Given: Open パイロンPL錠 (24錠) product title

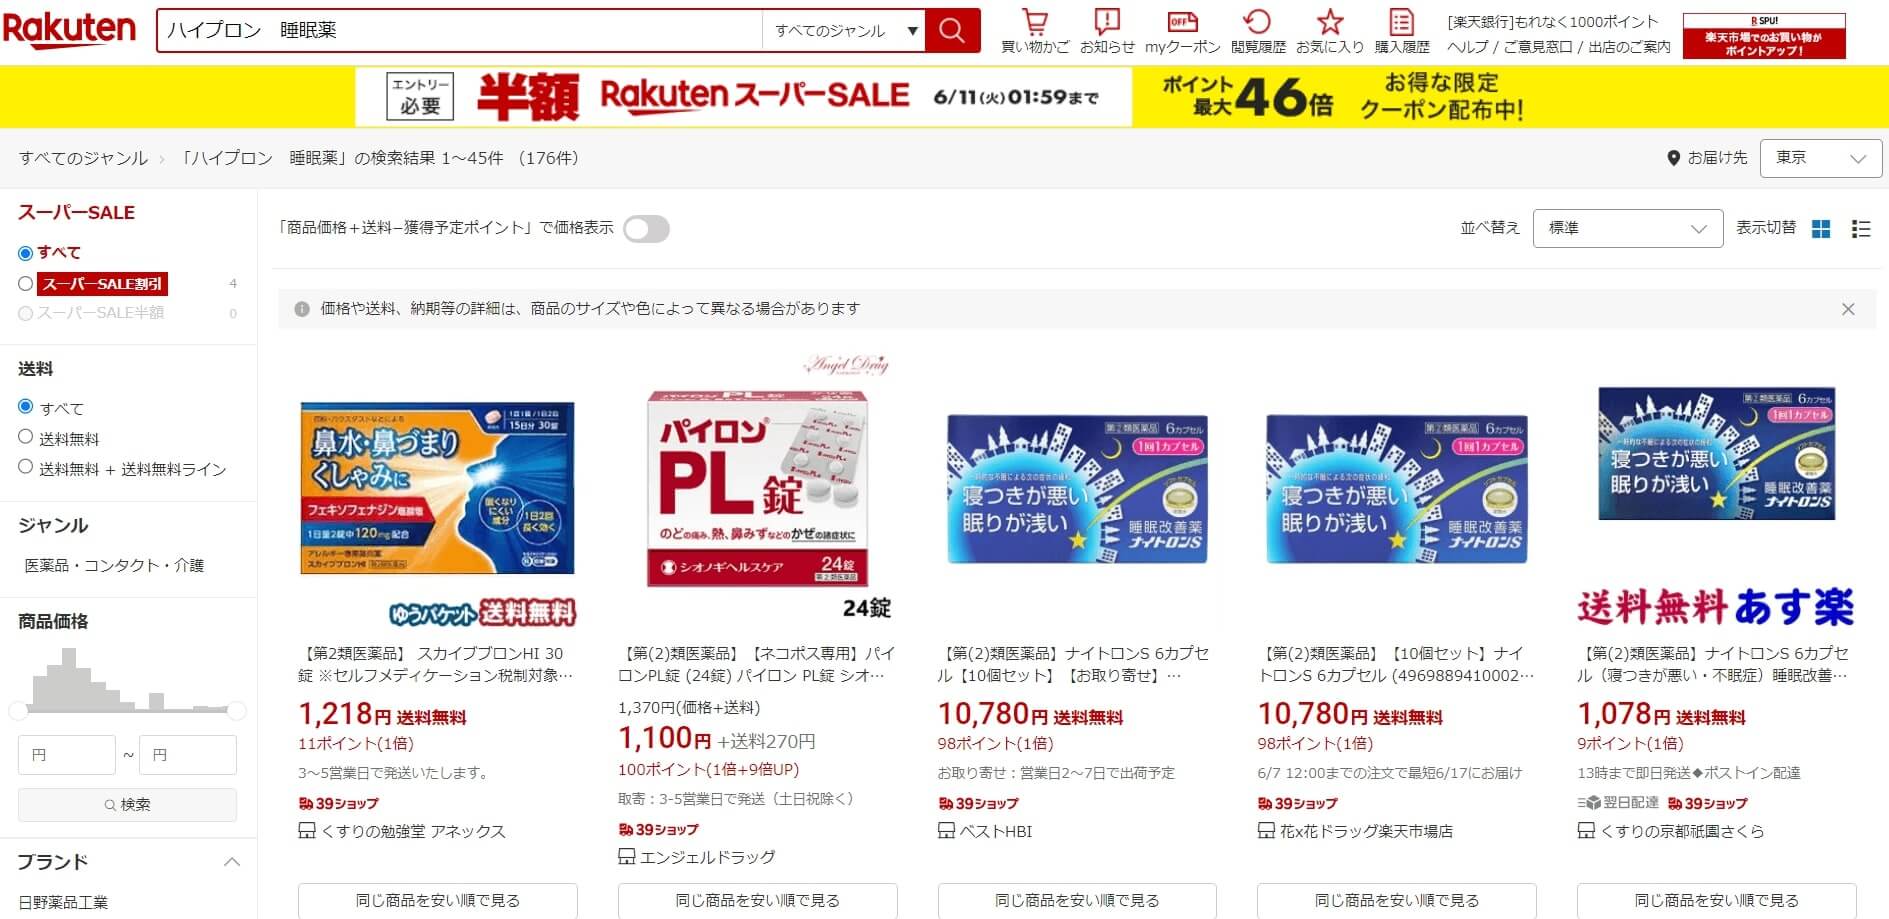Looking at the screenshot, I should [x=756, y=664].
